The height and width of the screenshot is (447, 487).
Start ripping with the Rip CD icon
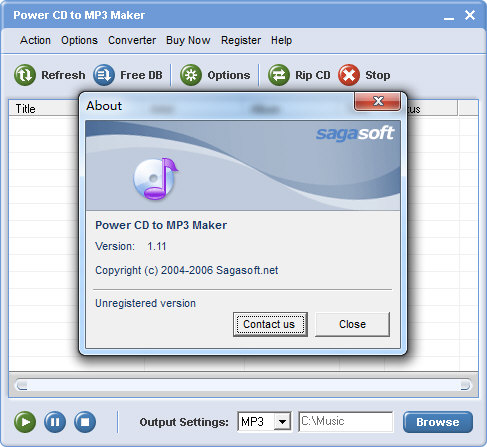279,75
